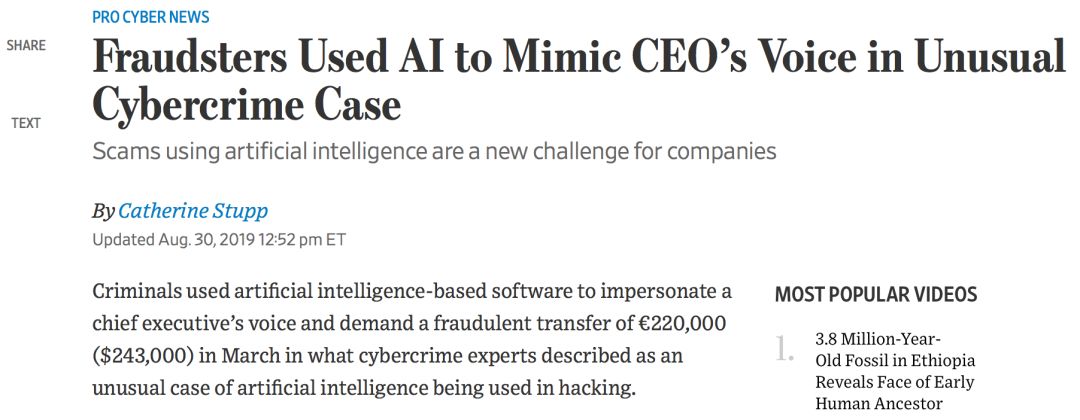Click the SHARE button beside the headline
This screenshot has height=420, width=1080.
pos(25,46)
